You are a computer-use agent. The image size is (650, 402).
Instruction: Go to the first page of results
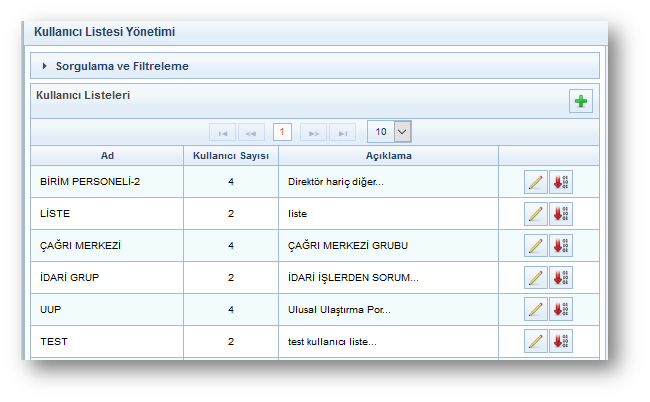[222, 132]
